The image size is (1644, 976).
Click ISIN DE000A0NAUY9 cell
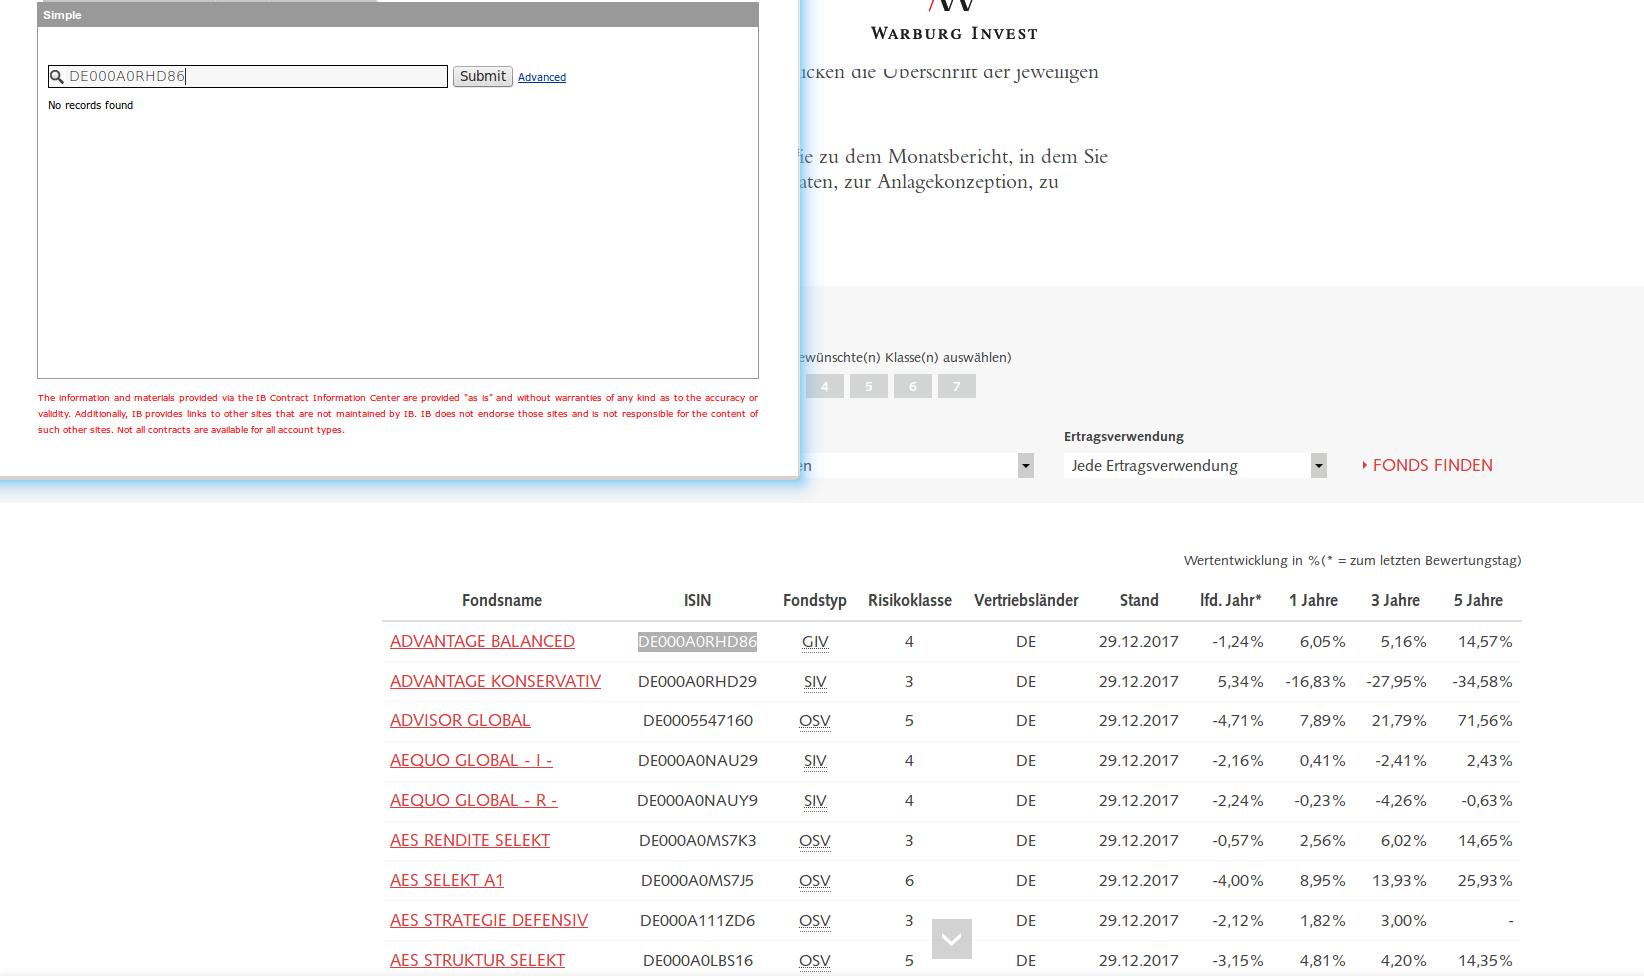(x=698, y=800)
